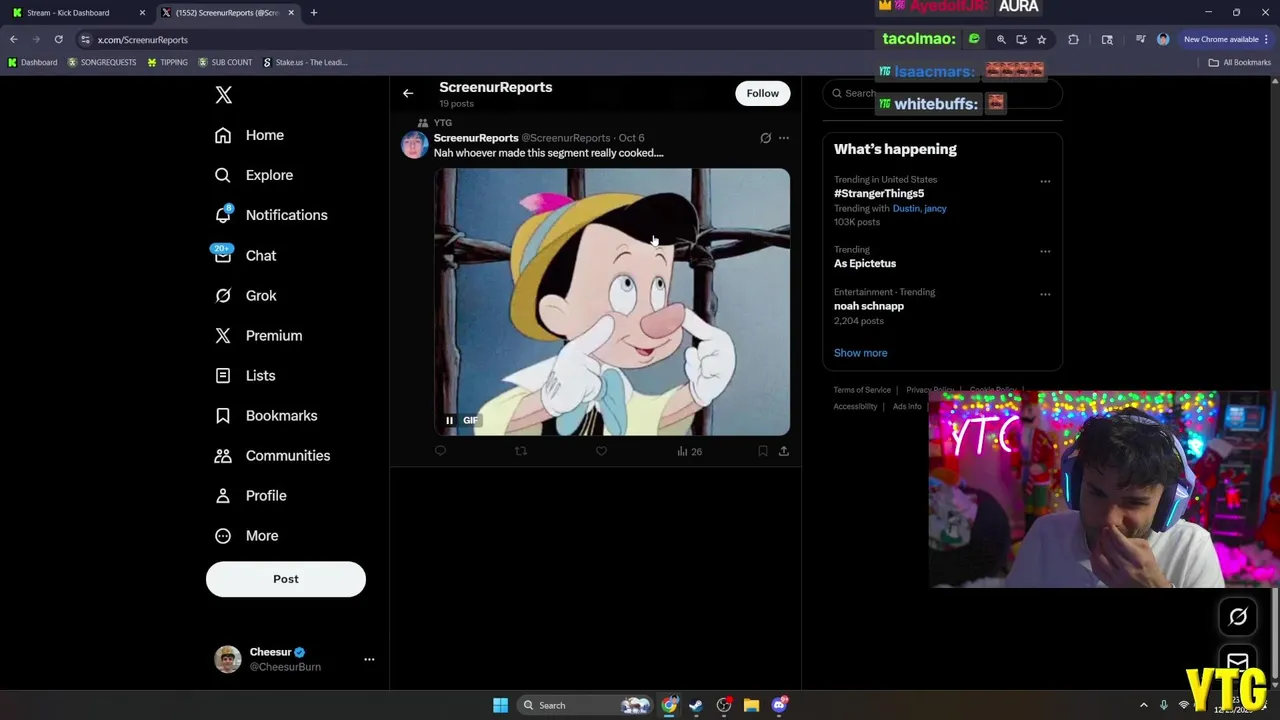Open the Windows Start menu
This screenshot has height=720, width=1280.
tap(500, 705)
